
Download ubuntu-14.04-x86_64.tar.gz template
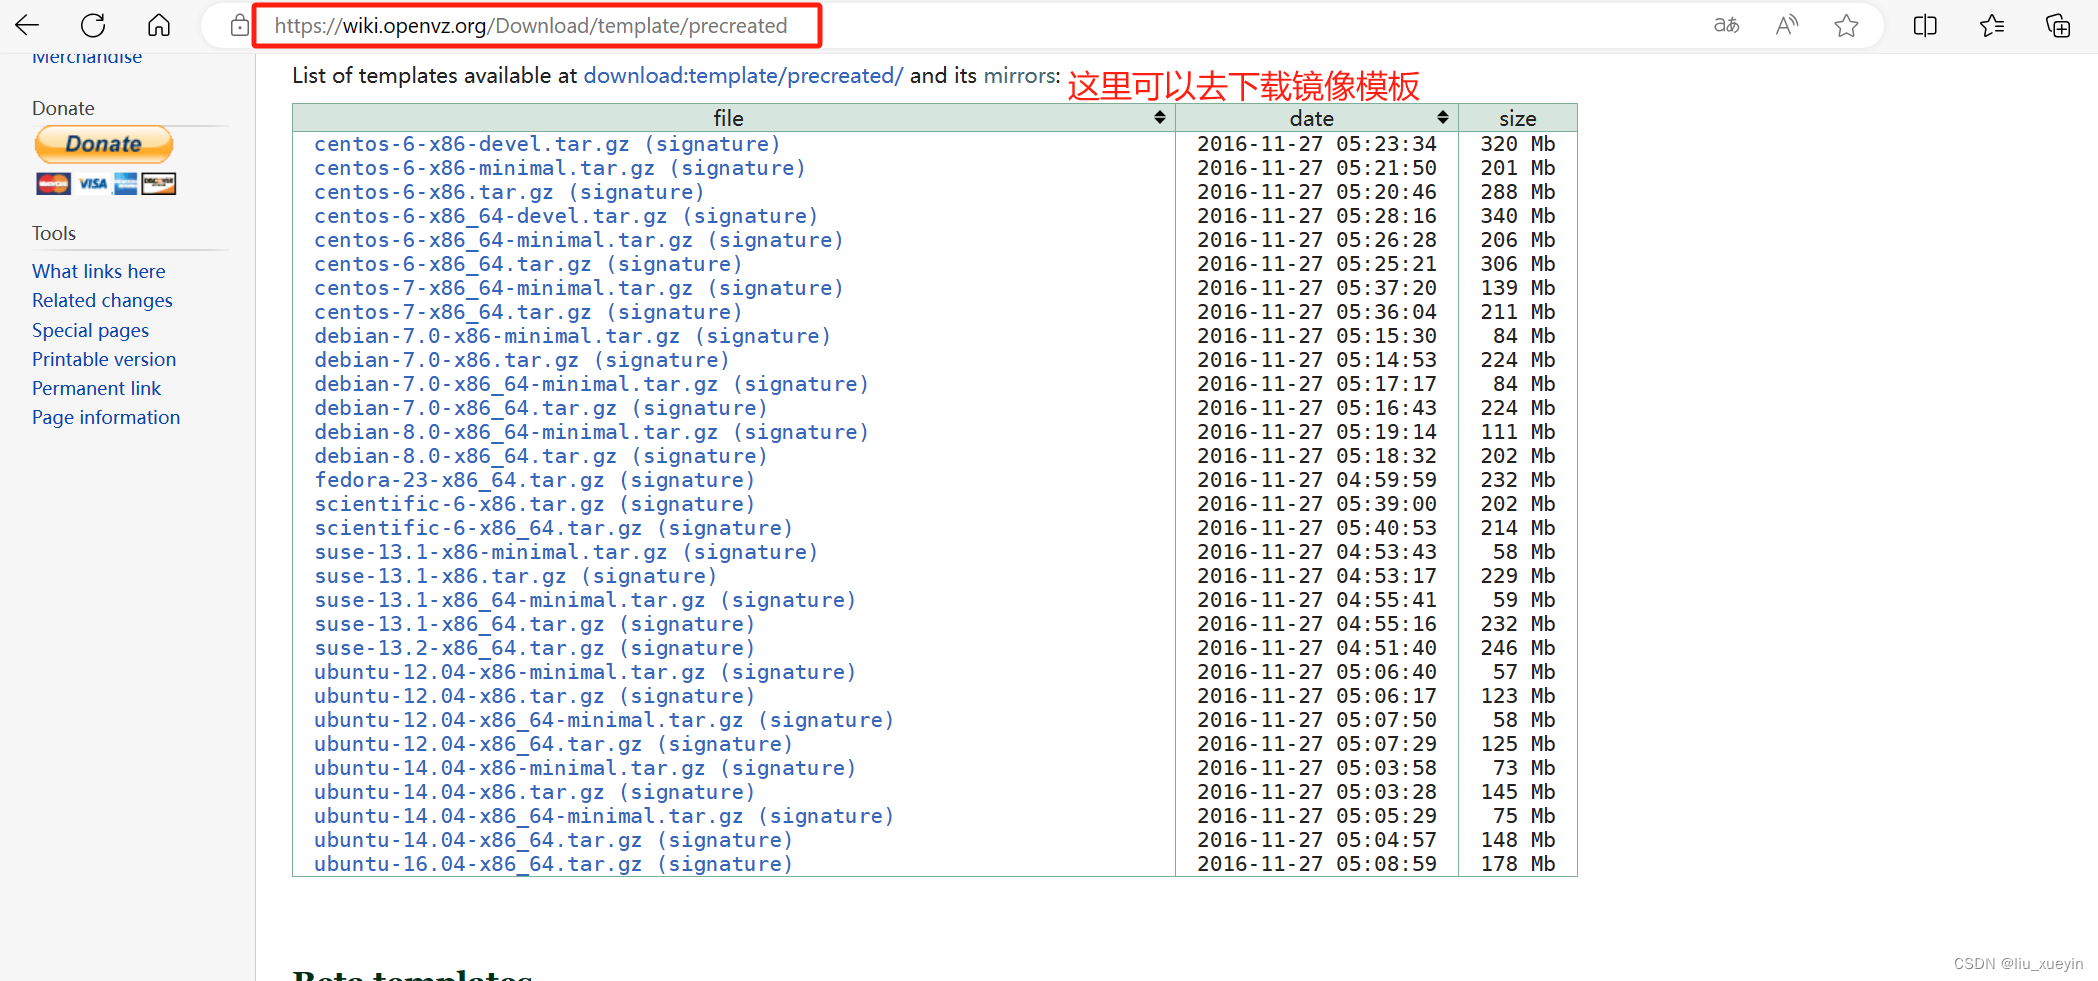478,840
